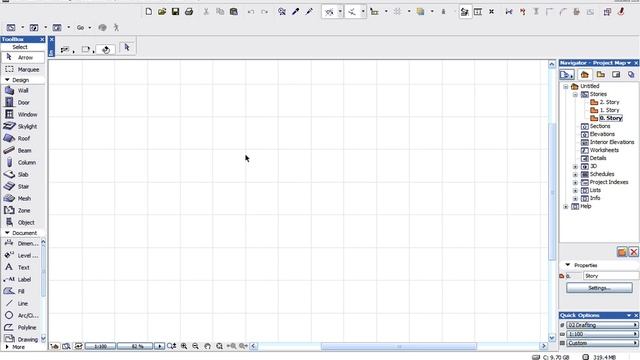Expand the 3D tree node

[x=575, y=167]
